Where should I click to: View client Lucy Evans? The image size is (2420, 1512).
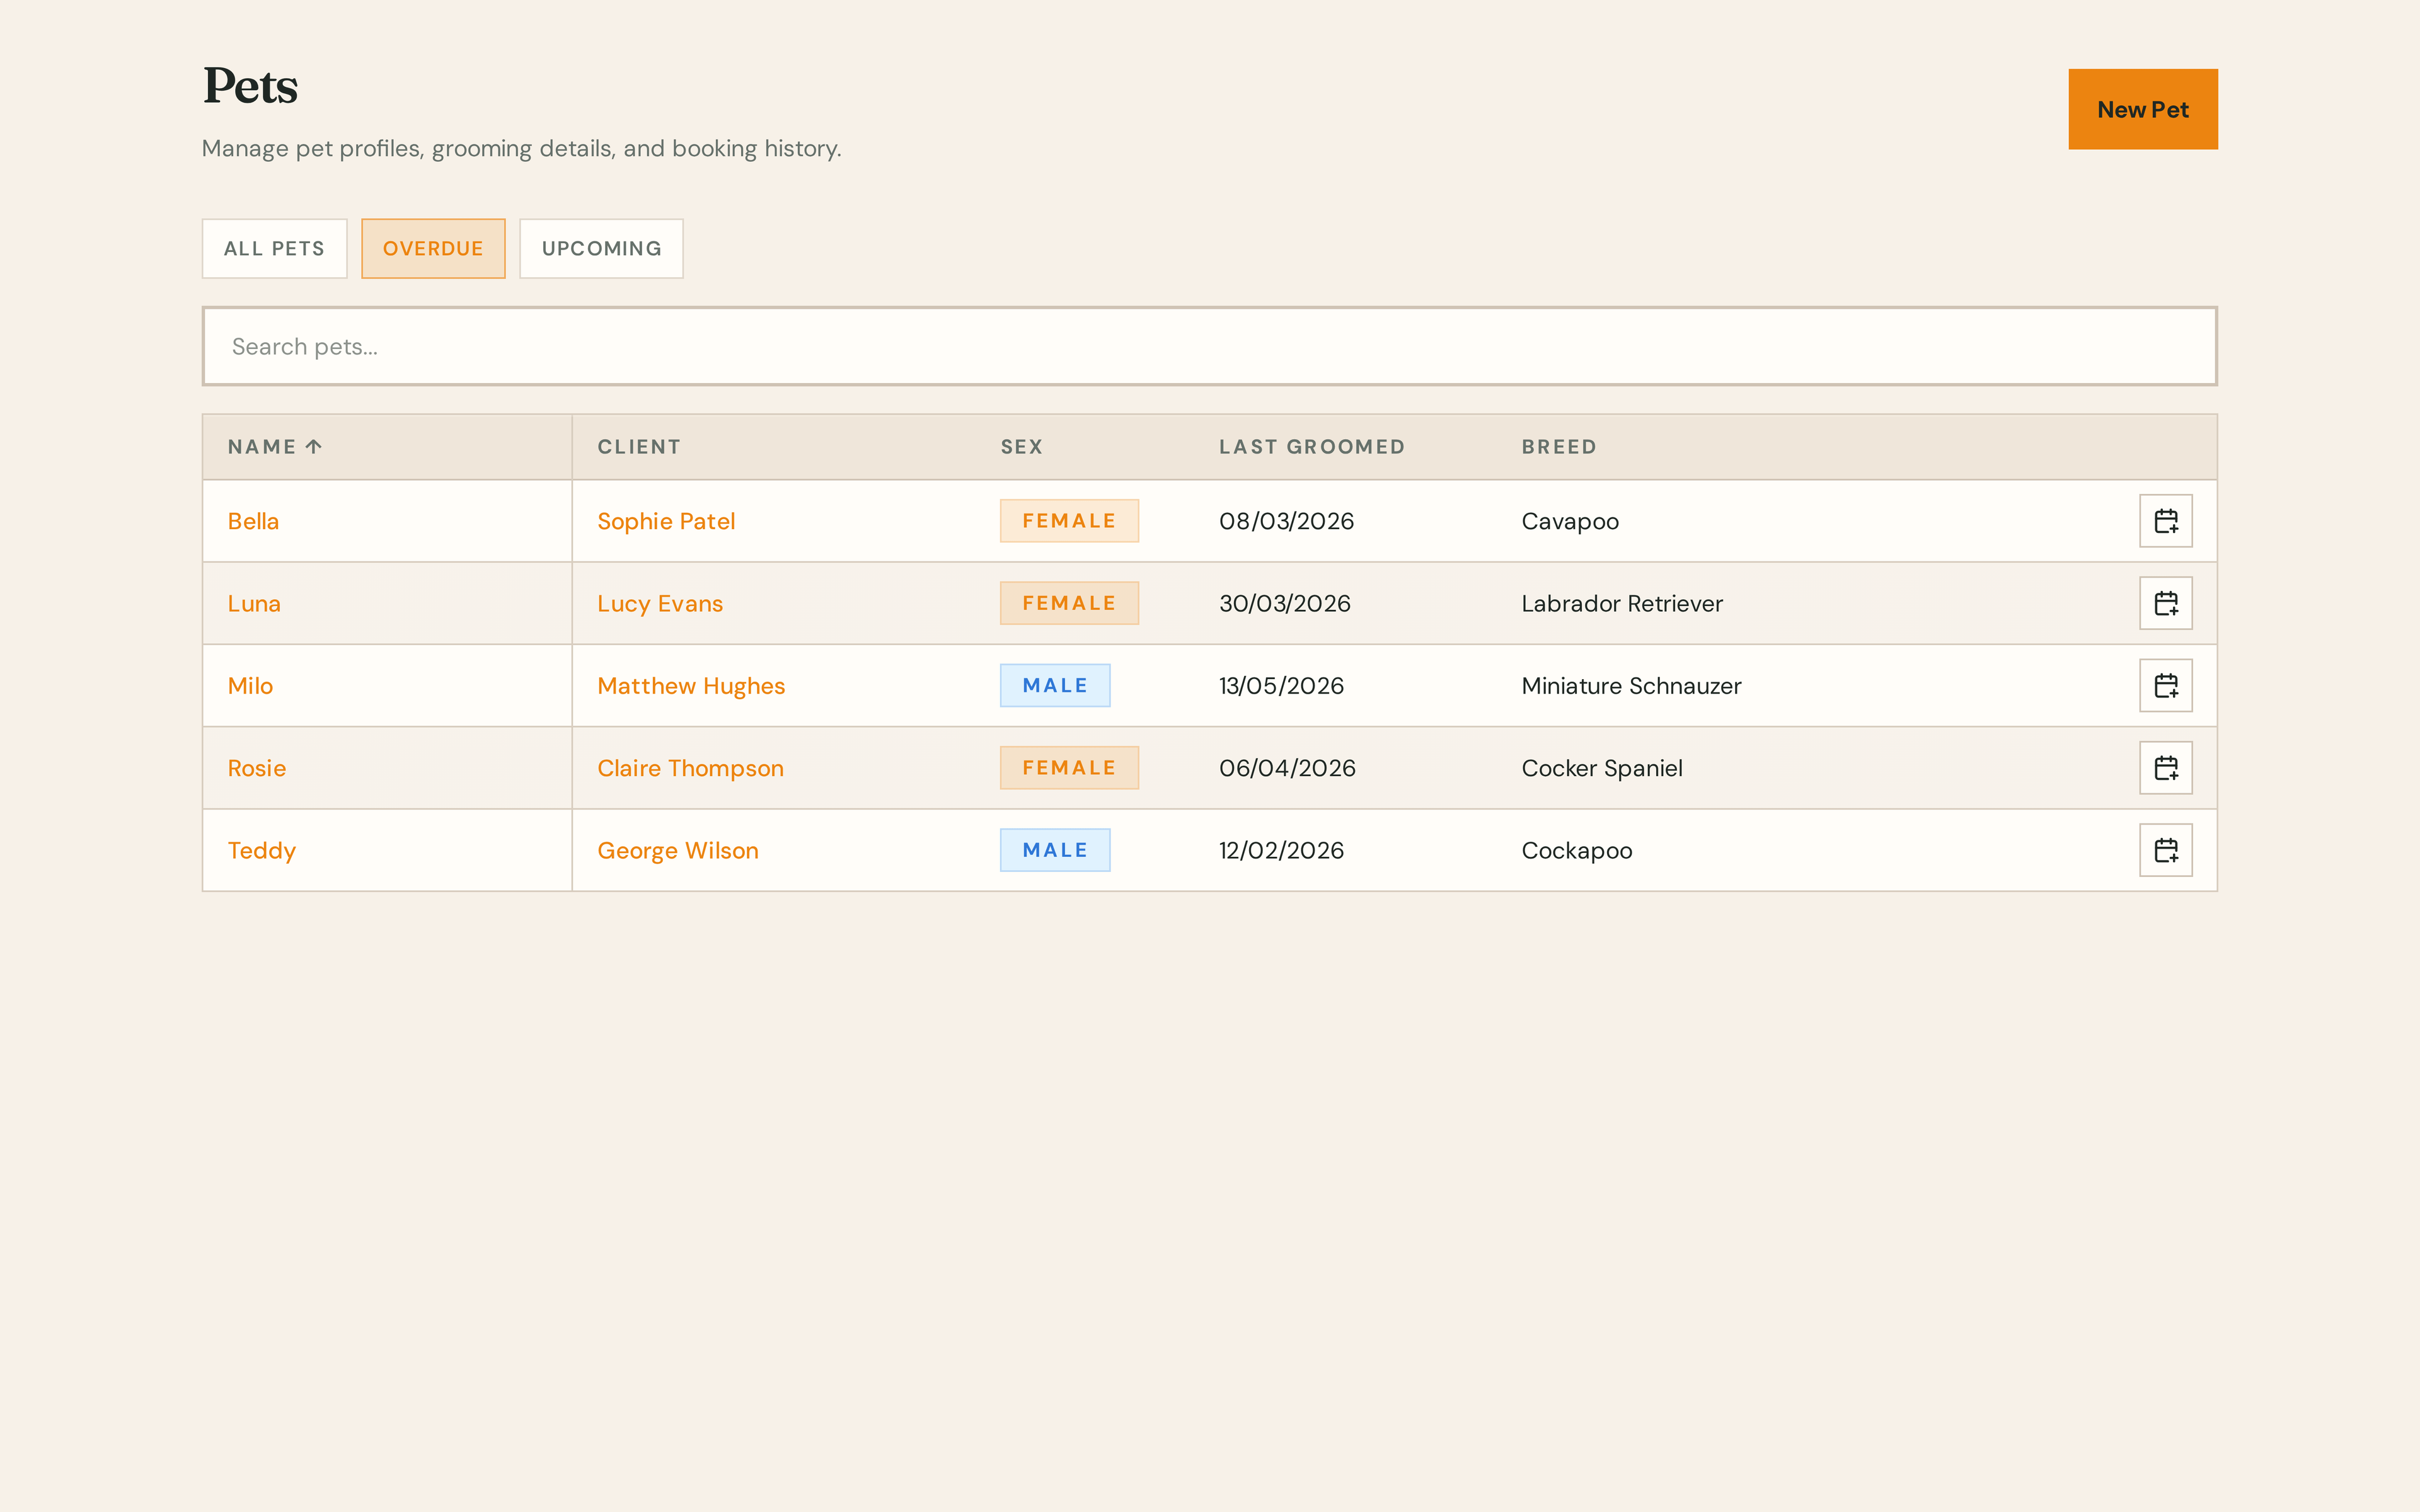[660, 603]
